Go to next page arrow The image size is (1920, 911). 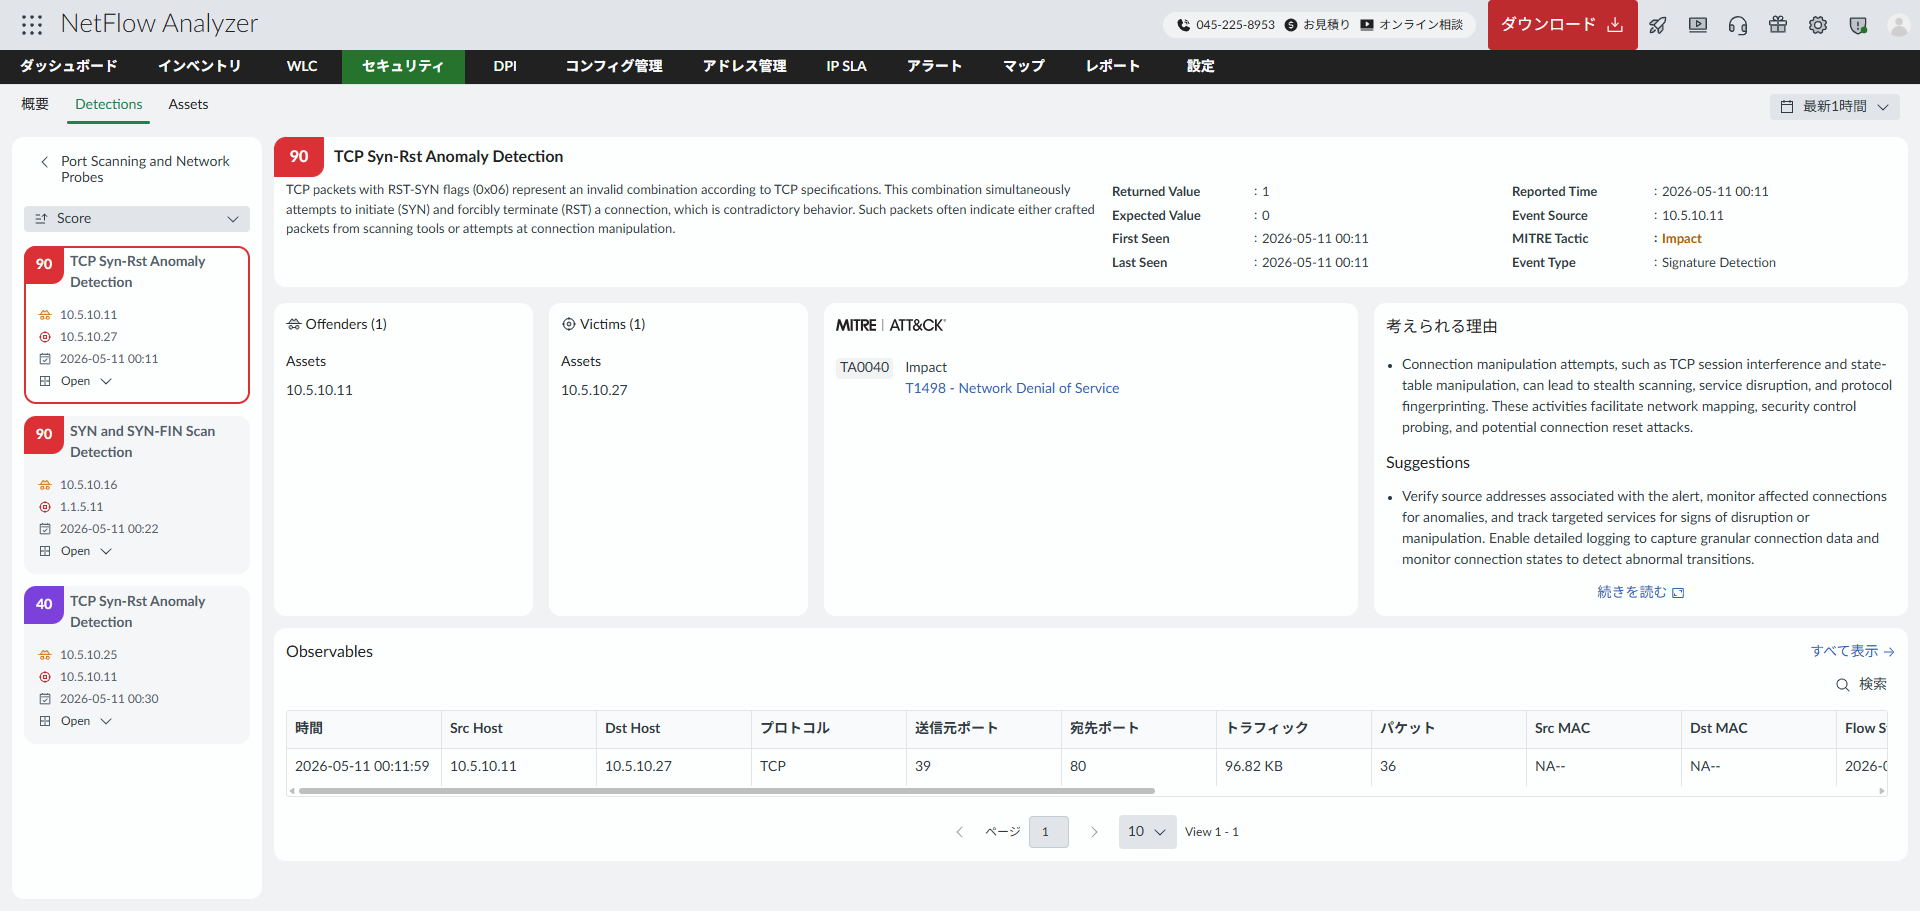(1094, 832)
